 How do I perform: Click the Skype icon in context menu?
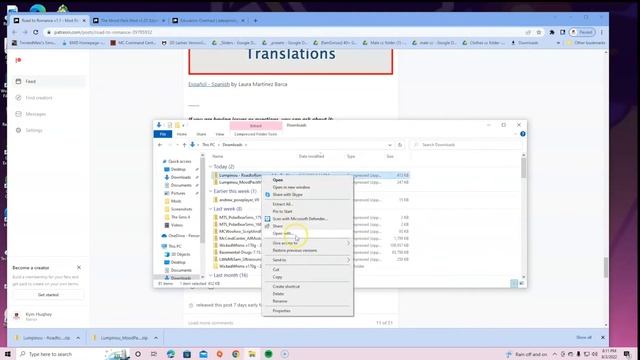click(x=268, y=195)
